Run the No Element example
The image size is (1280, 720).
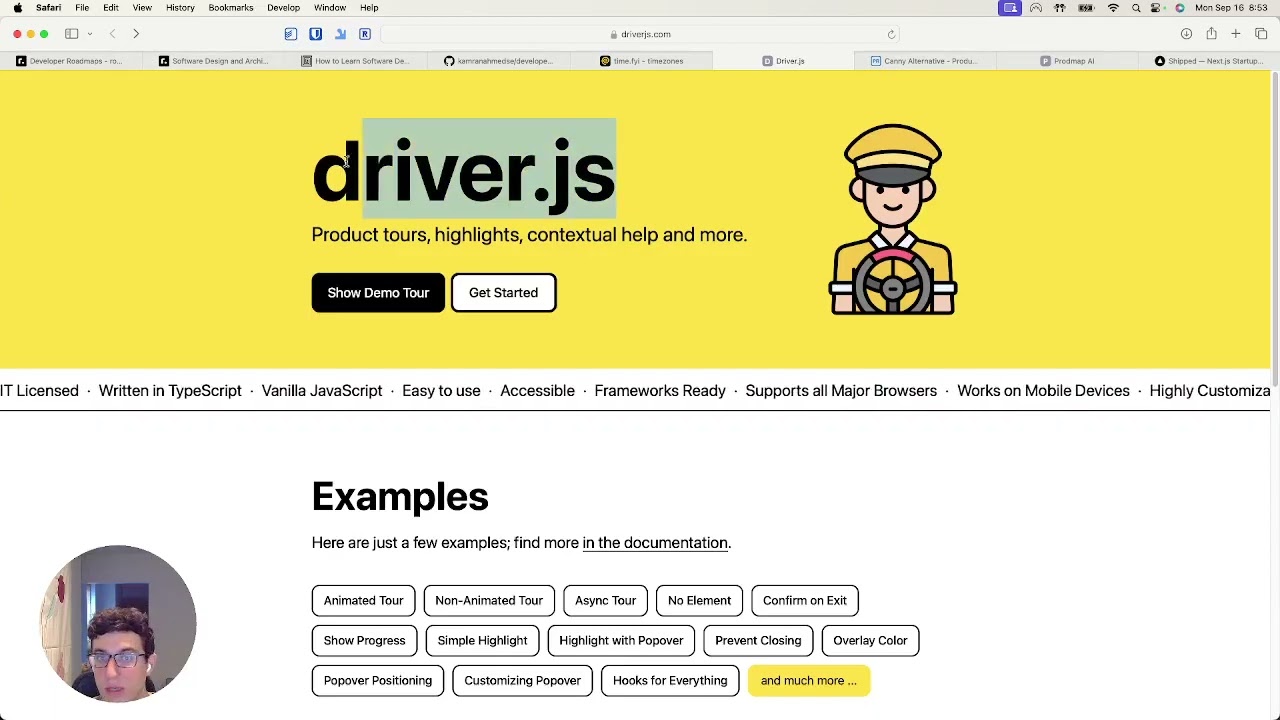pyautogui.click(x=699, y=601)
